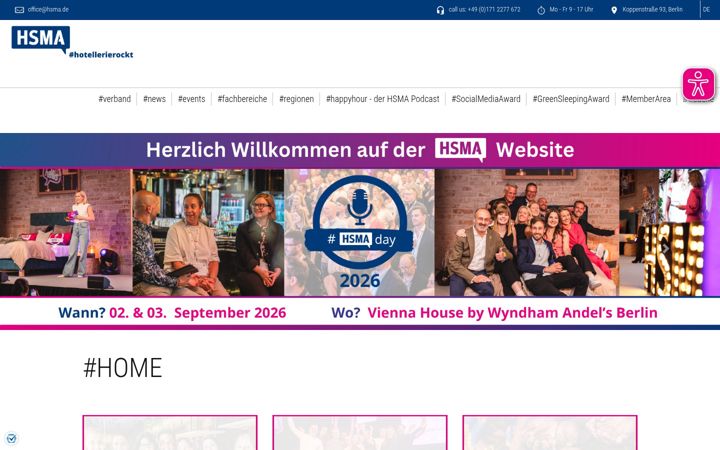Image resolution: width=720 pixels, height=450 pixels.
Task: Click the location pin icon
Action: pyautogui.click(x=614, y=10)
